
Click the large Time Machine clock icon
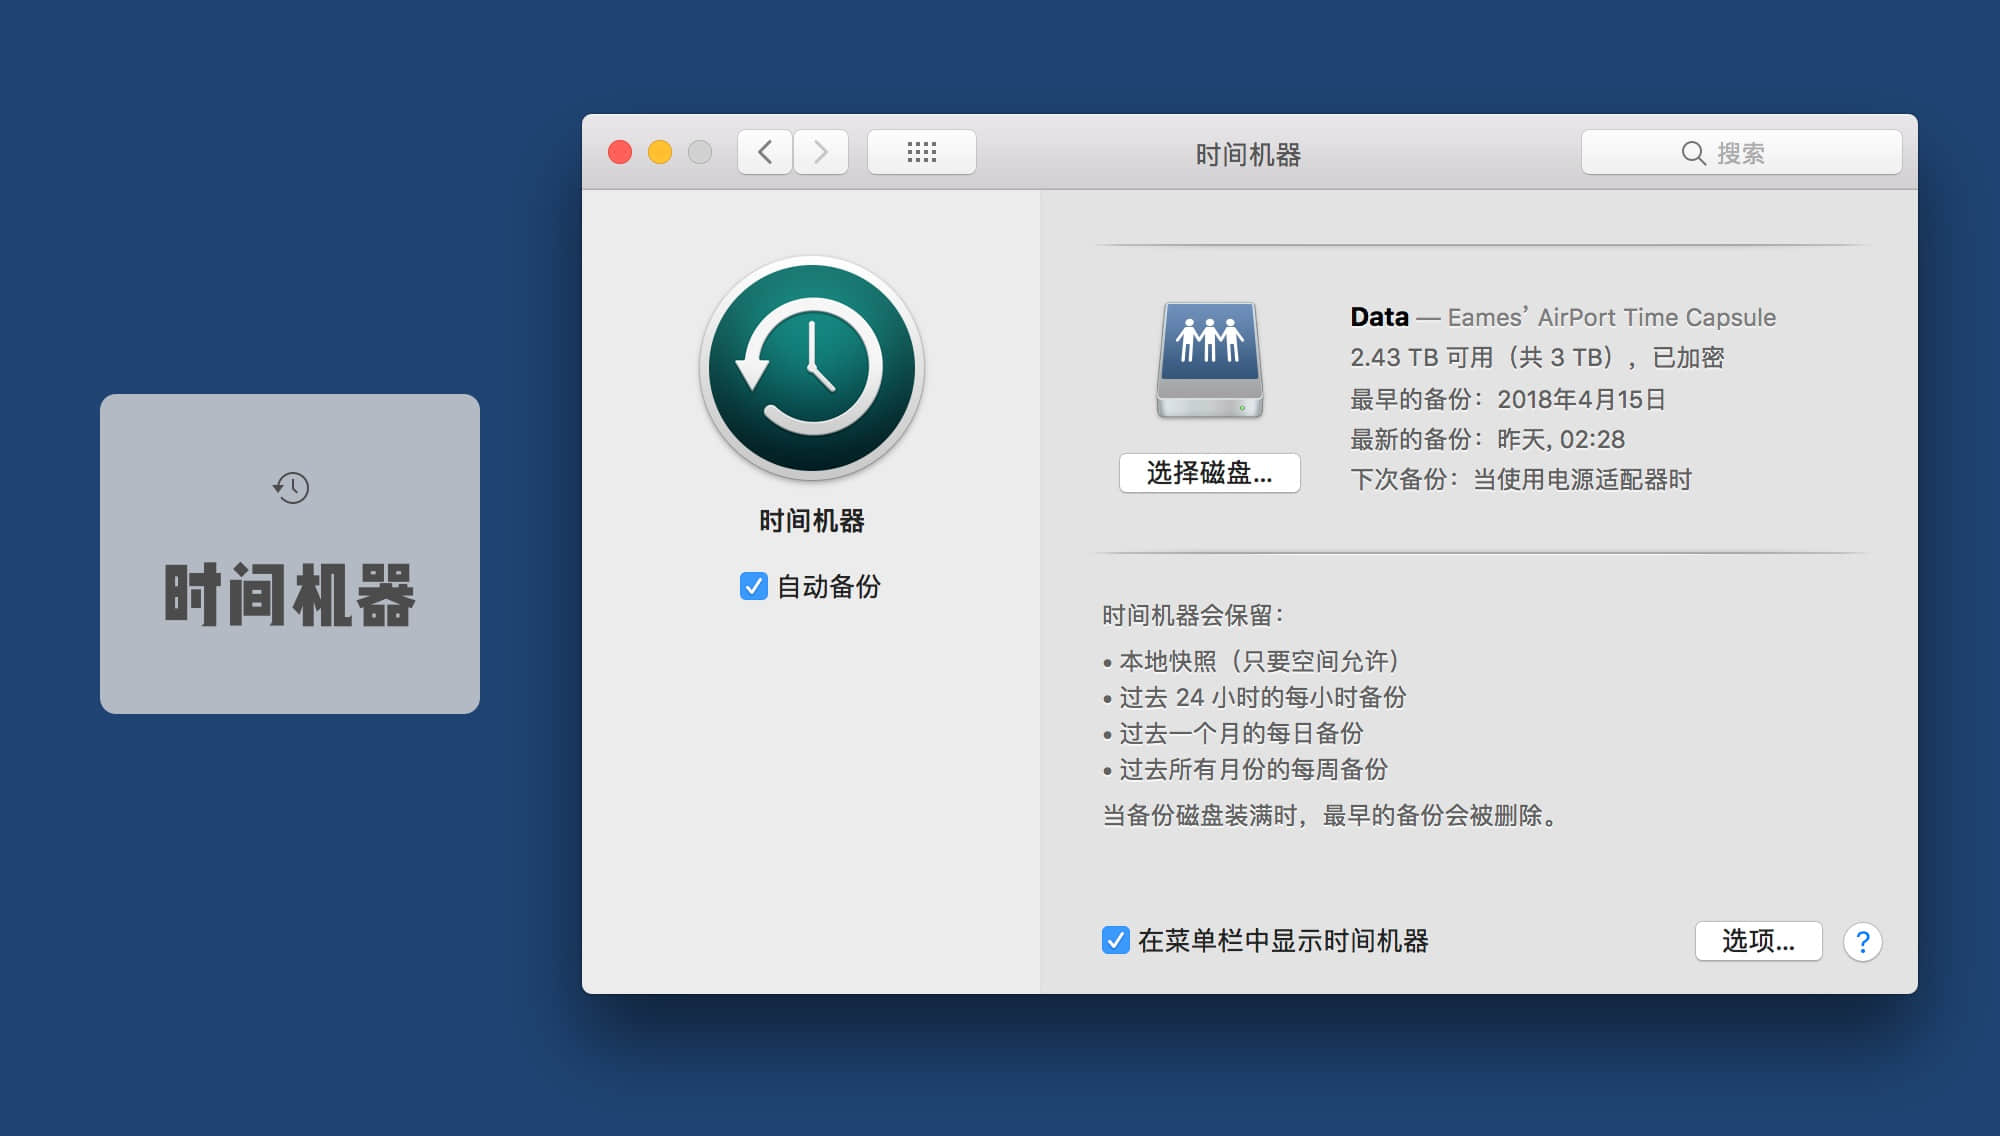pos(811,367)
